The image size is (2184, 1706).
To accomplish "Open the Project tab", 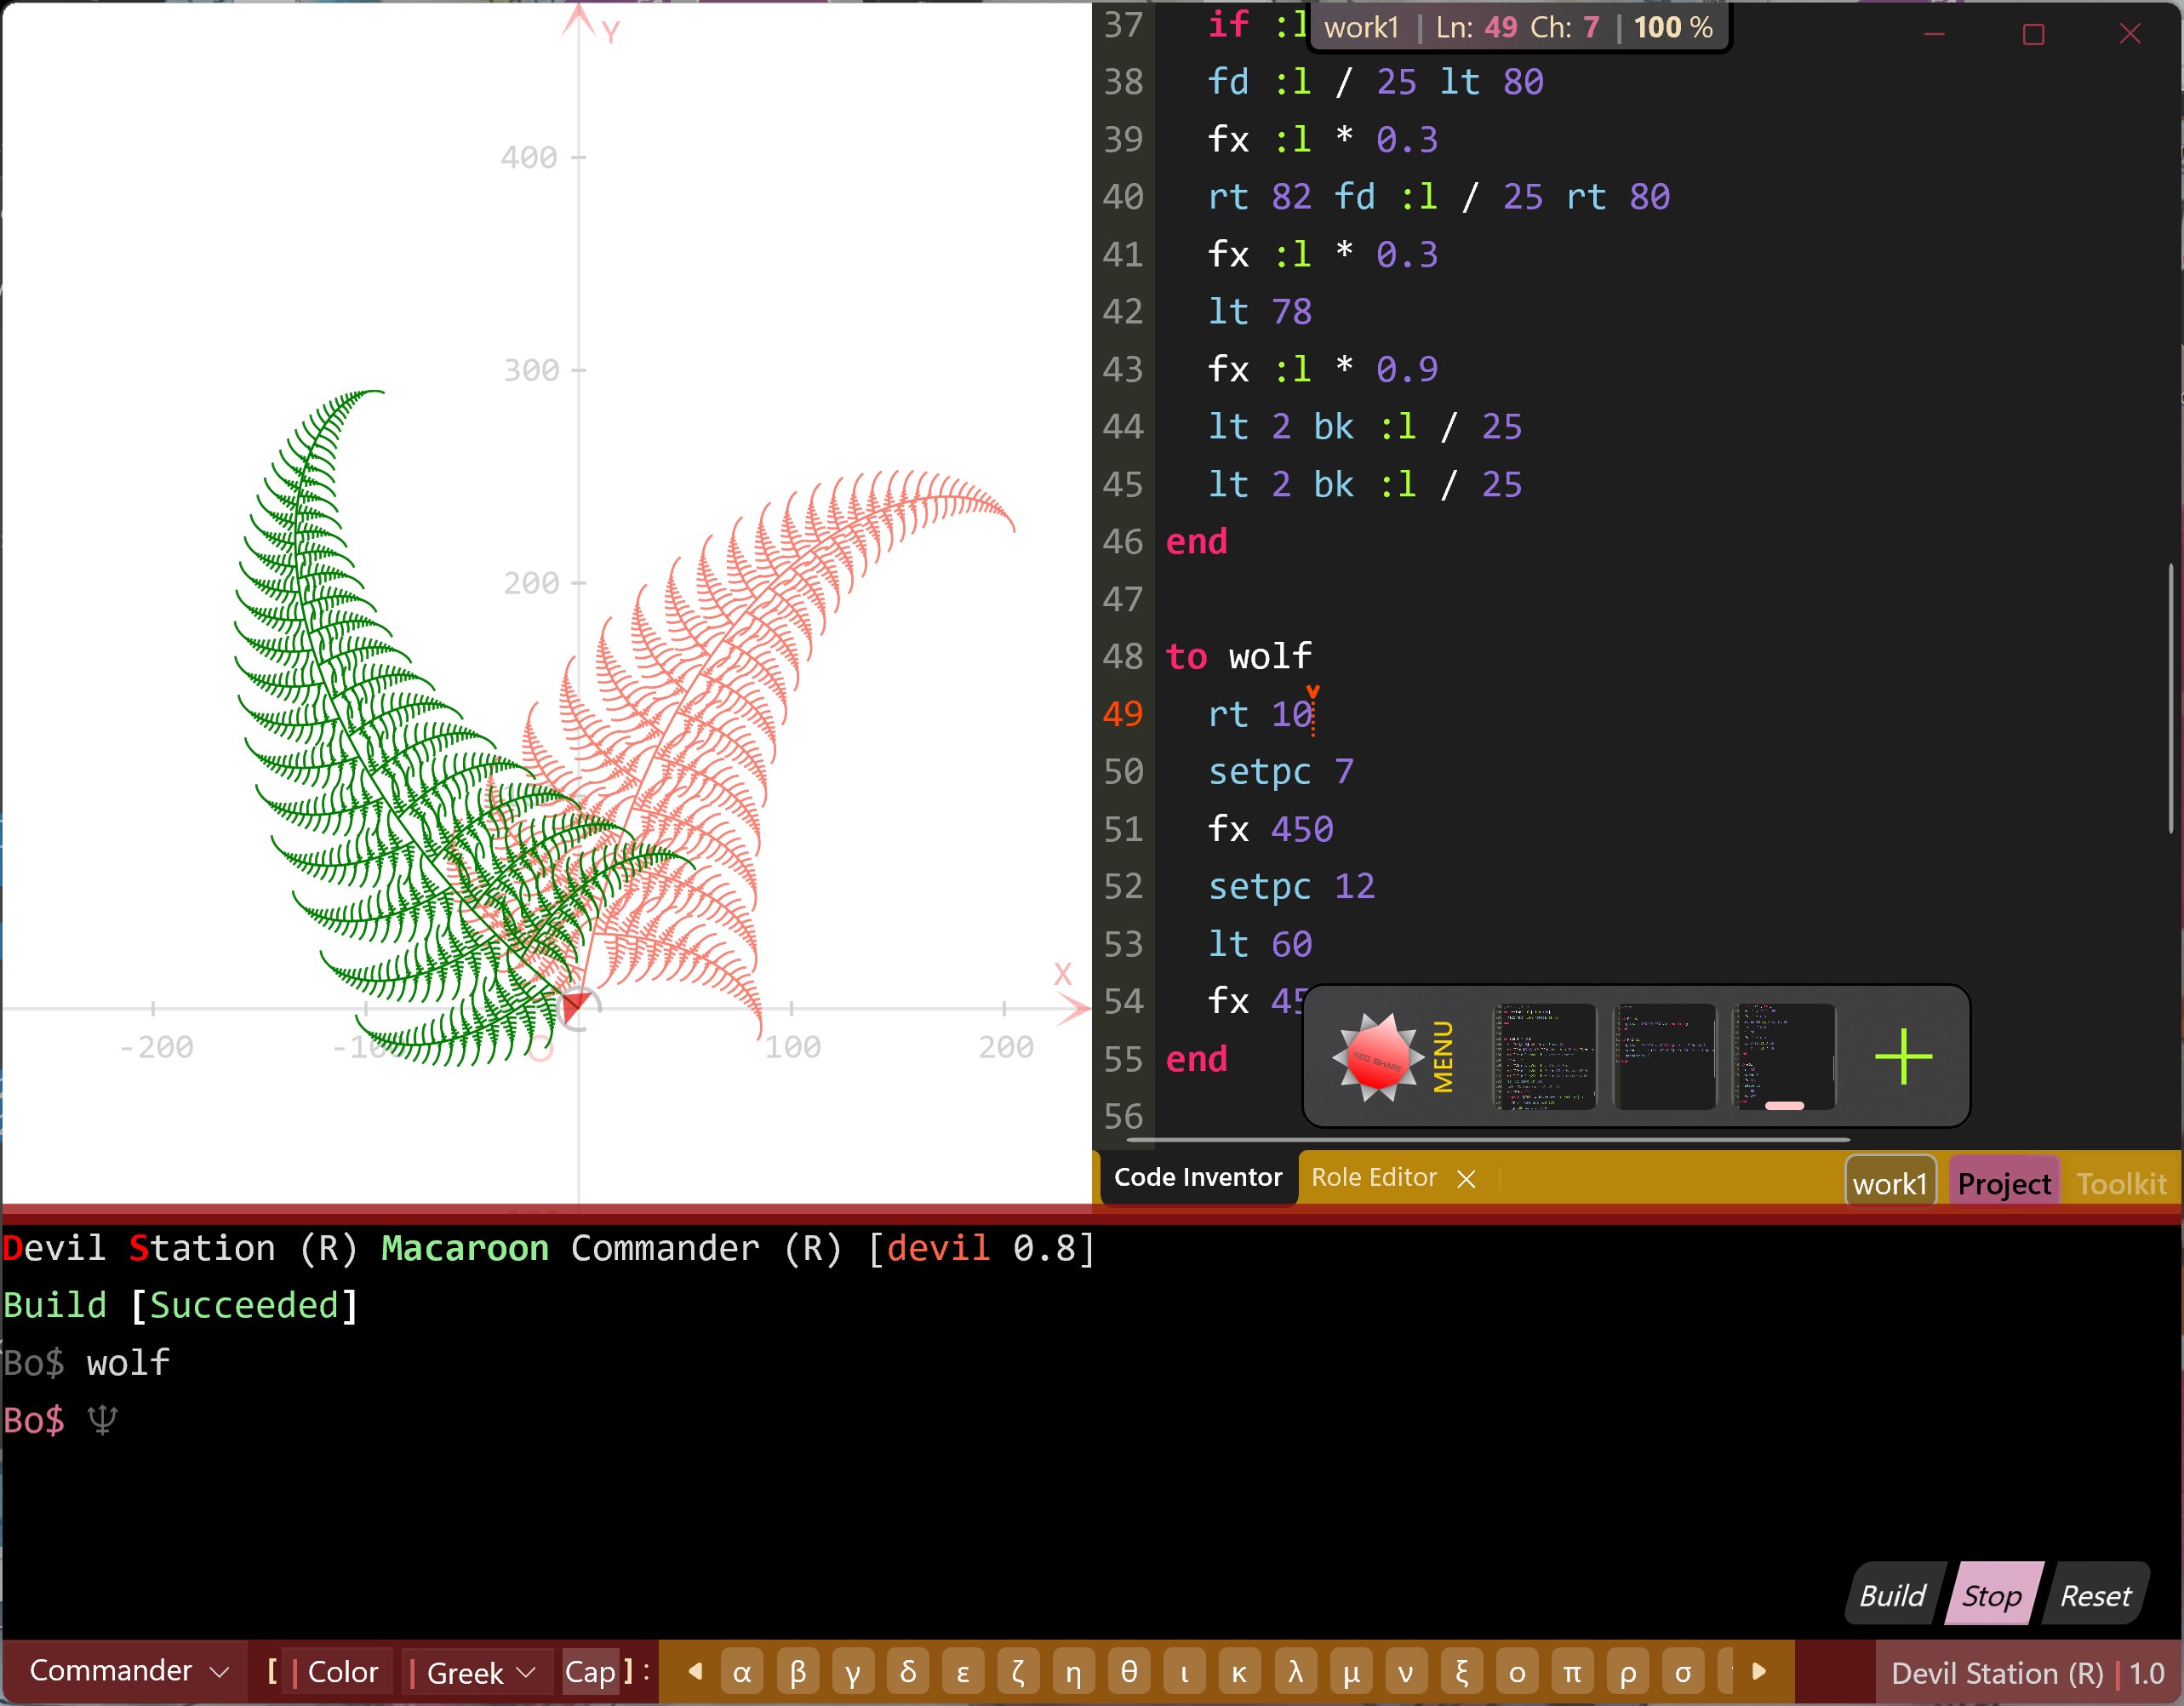I will tap(2003, 1184).
